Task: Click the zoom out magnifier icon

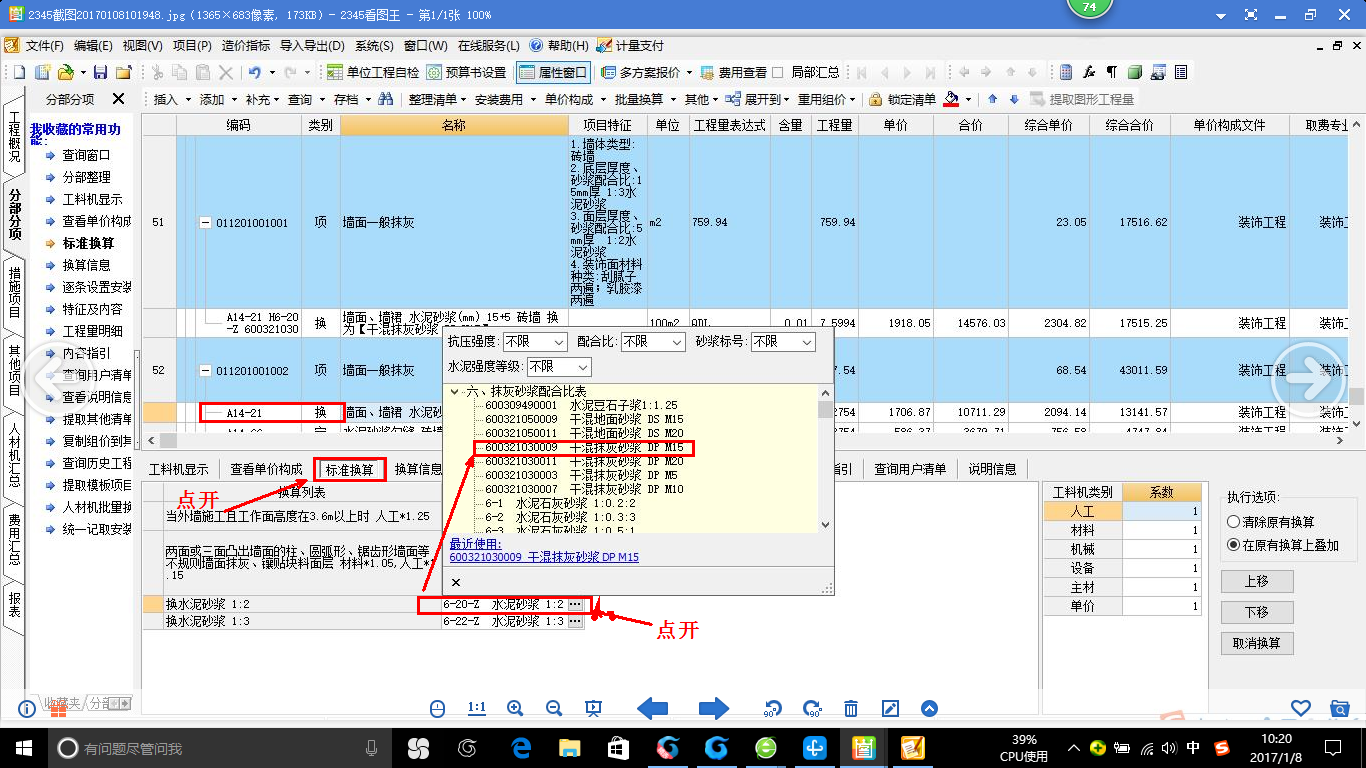Action: (x=554, y=708)
